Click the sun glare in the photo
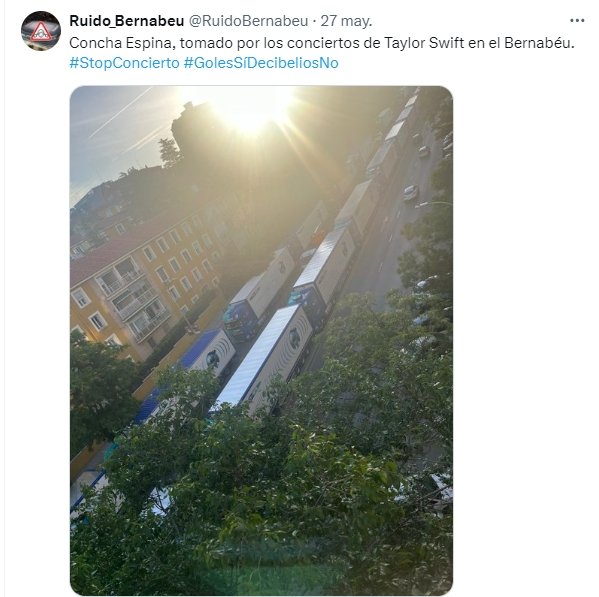This screenshot has height=597, width=599. [x=250, y=109]
